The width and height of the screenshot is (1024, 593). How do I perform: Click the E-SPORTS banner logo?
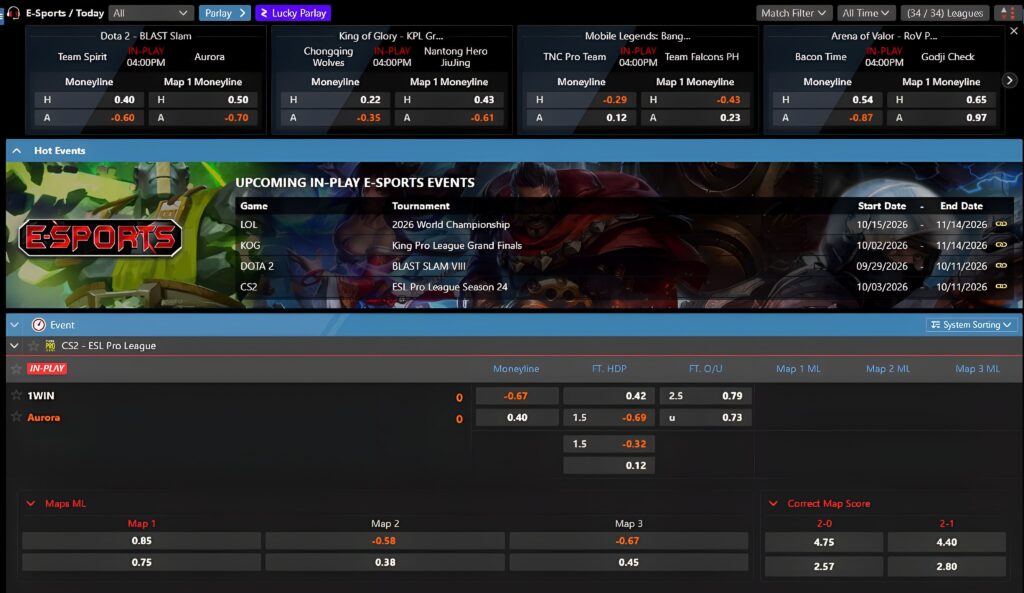[x=101, y=237]
